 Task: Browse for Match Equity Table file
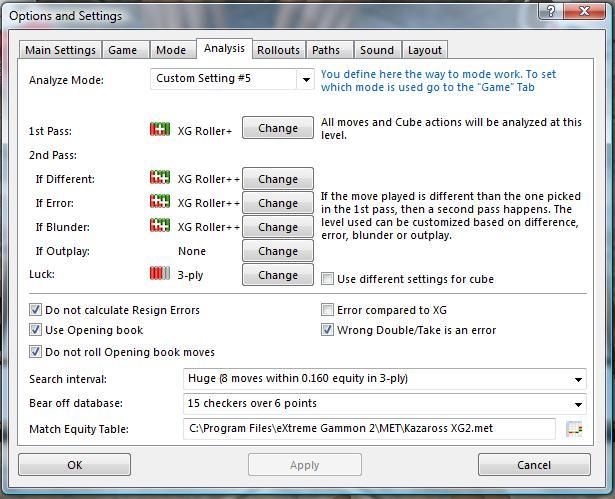tap(574, 428)
